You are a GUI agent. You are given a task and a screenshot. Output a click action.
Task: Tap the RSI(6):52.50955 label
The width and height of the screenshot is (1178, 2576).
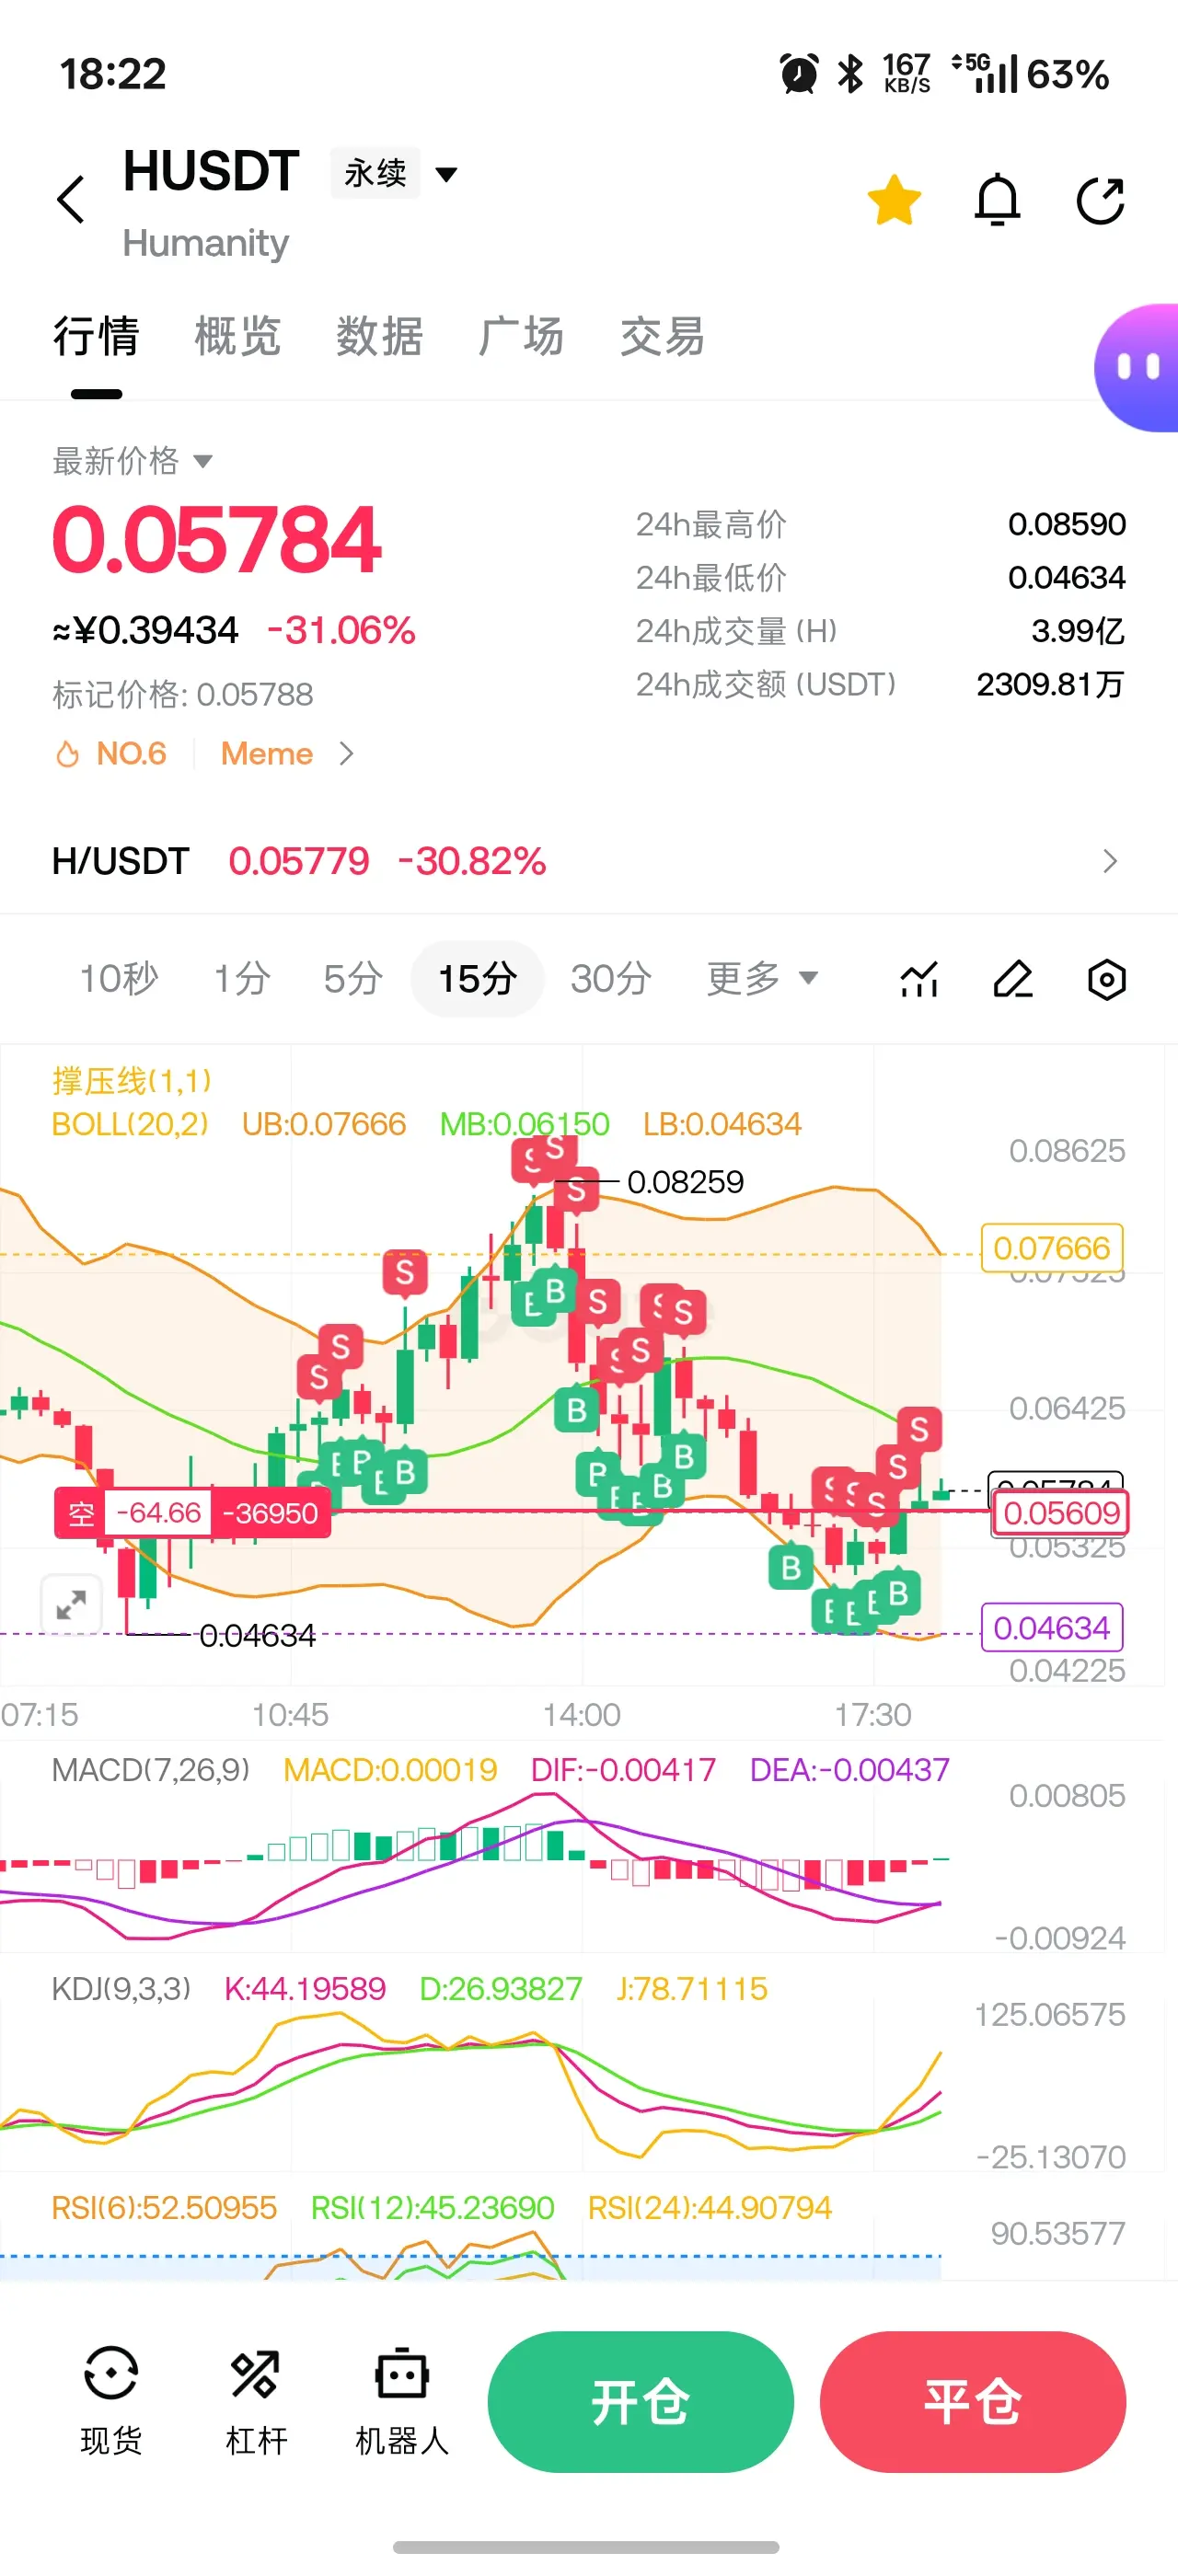(x=164, y=2207)
